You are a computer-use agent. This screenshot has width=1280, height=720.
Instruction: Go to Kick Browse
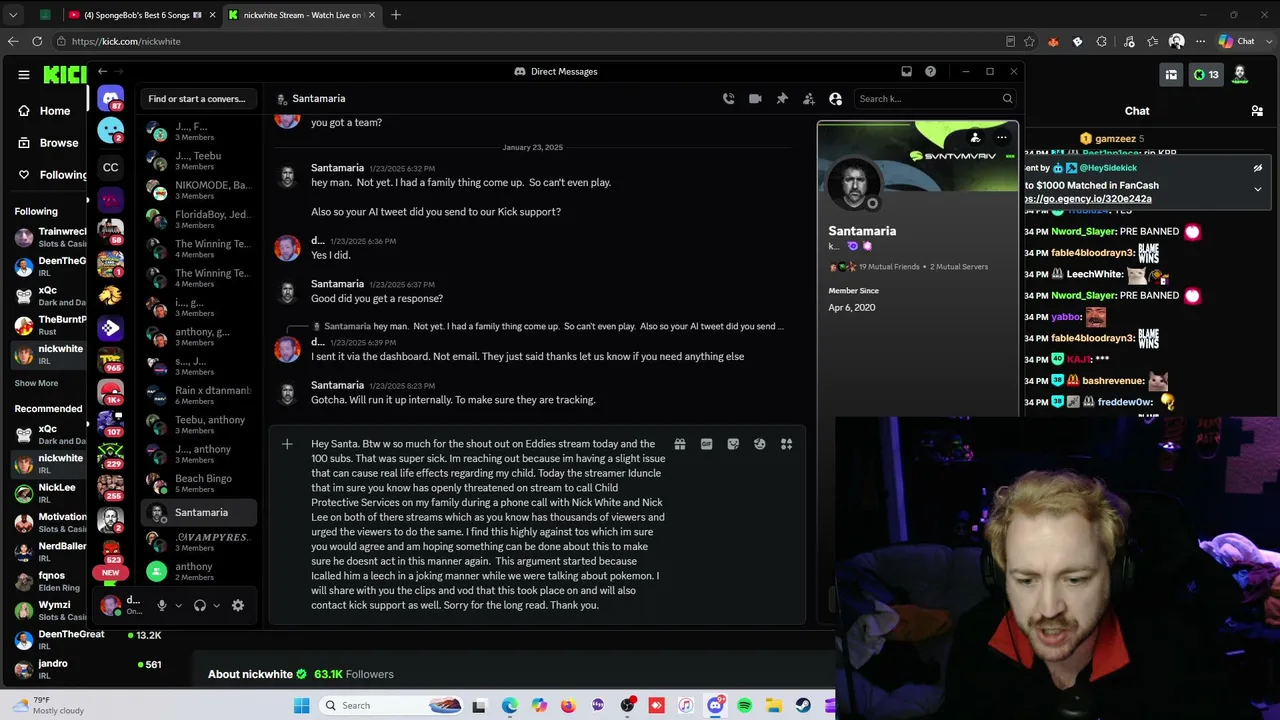point(49,143)
